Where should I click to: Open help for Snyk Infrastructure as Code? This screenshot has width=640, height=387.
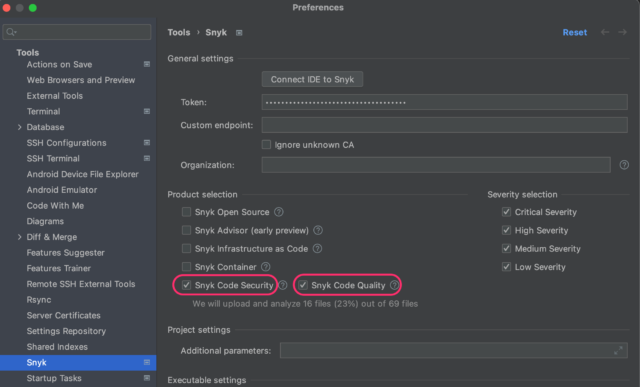click(x=317, y=248)
